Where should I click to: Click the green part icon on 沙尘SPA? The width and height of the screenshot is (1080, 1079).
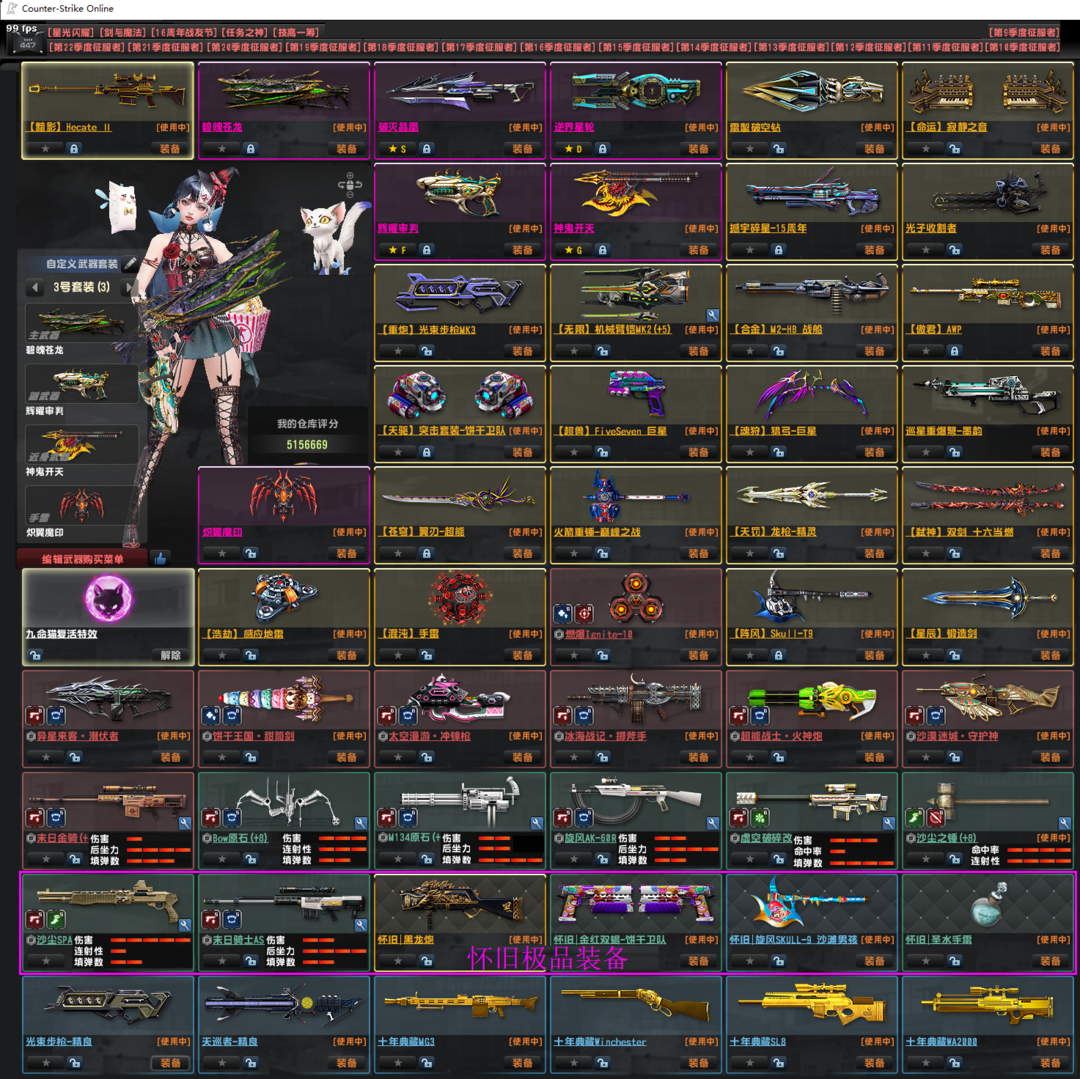pyautogui.click(x=56, y=919)
